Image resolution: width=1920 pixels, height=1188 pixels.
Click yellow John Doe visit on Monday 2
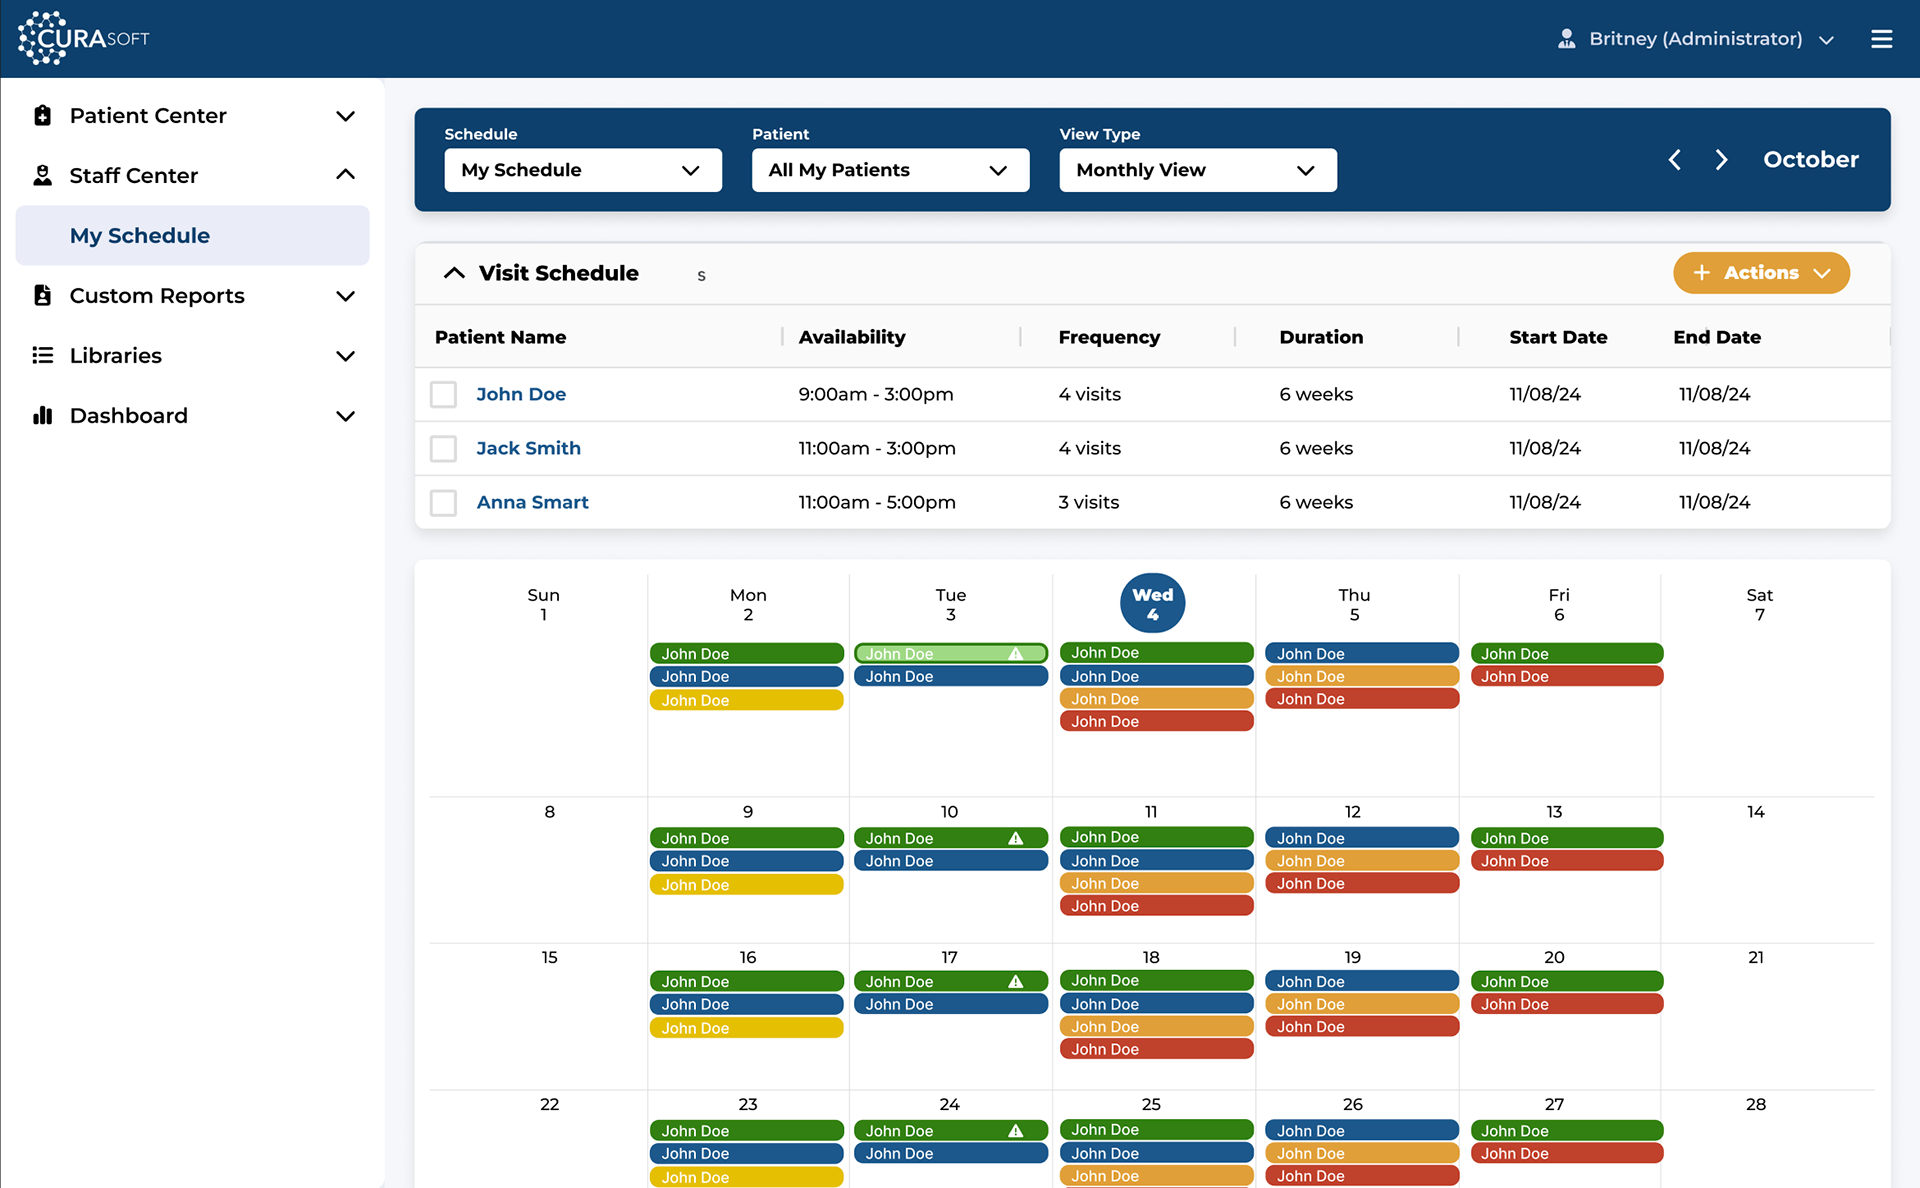point(746,700)
